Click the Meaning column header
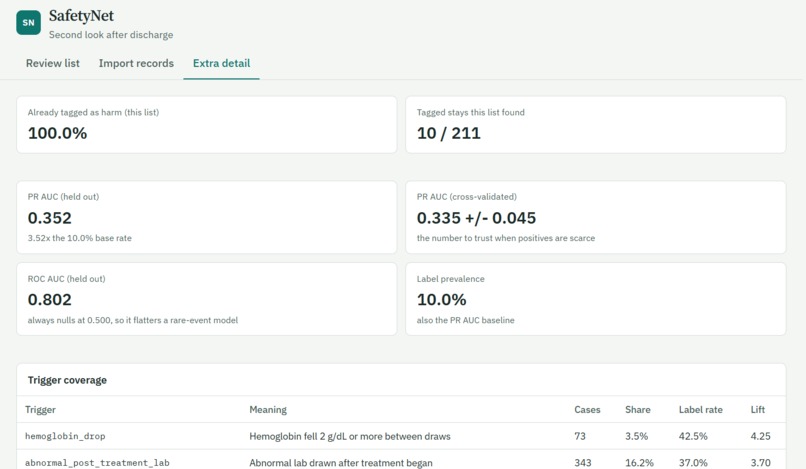Image resolution: width=806 pixels, height=469 pixels. point(268,410)
